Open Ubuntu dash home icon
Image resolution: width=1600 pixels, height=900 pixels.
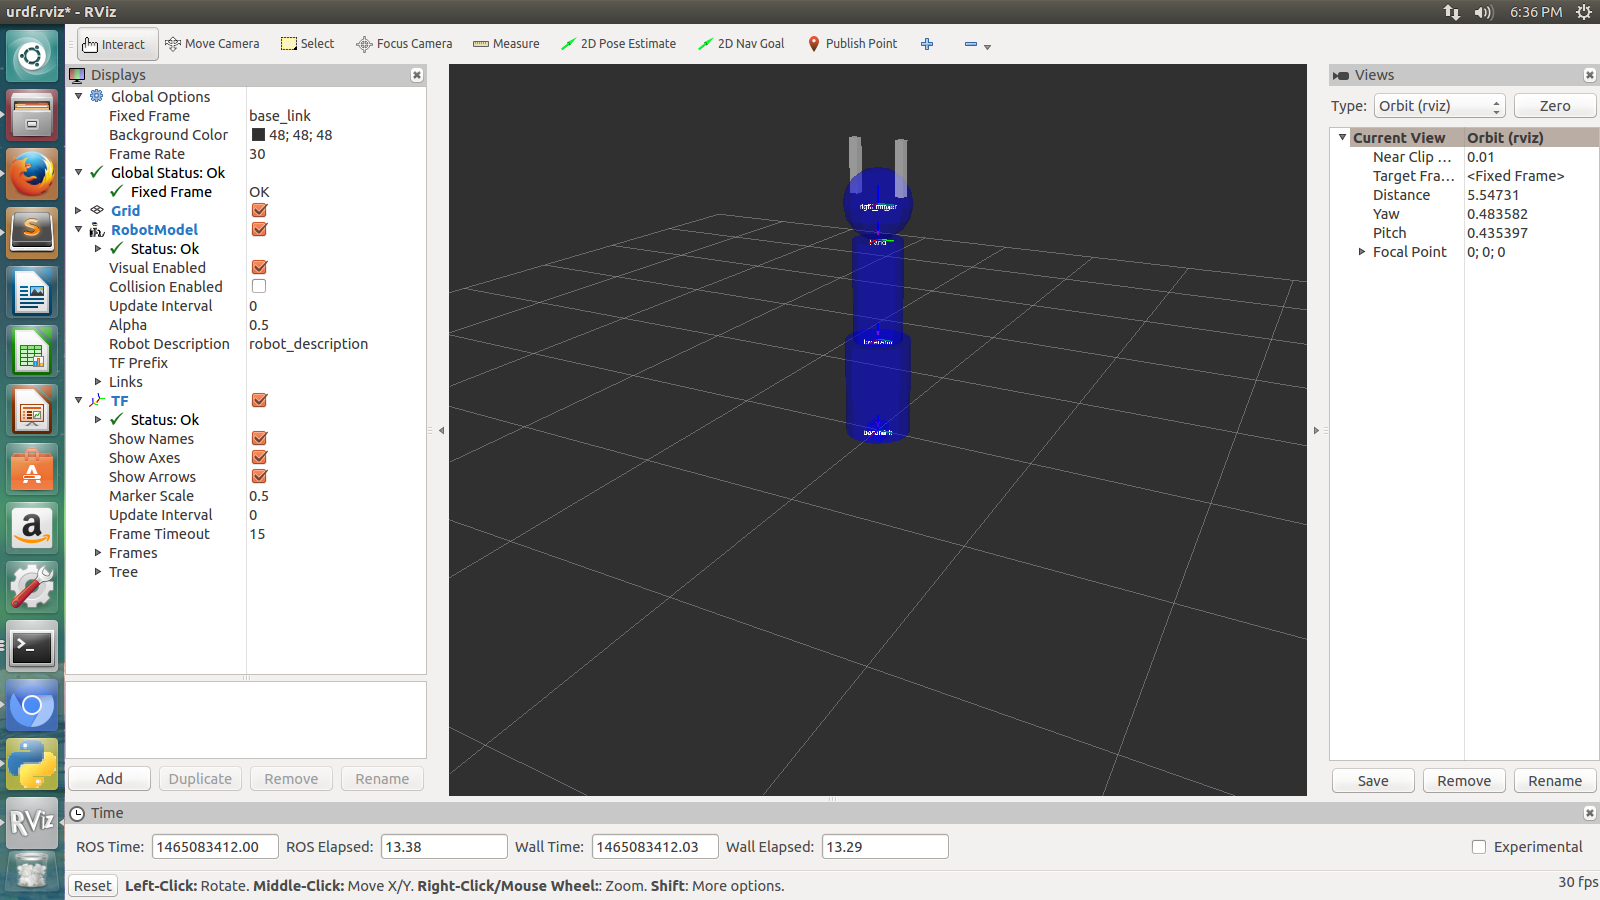click(32, 55)
